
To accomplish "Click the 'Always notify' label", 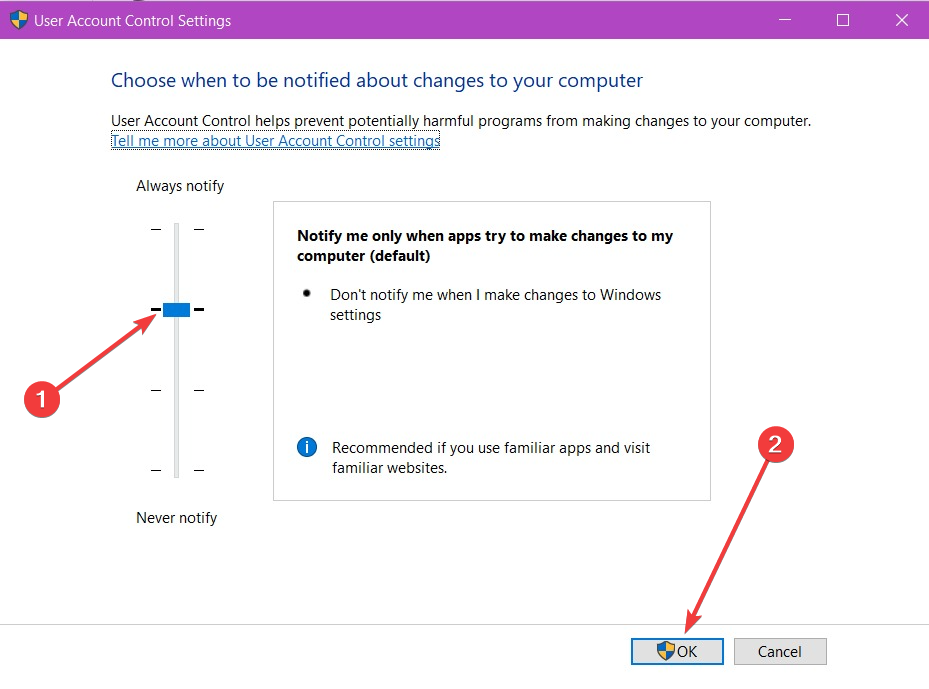I will coord(180,186).
